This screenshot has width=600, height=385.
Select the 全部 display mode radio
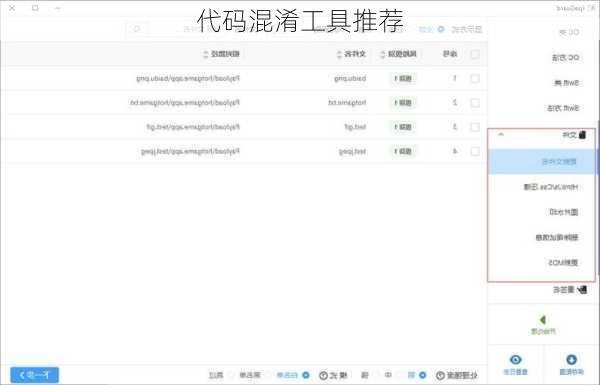tap(441, 29)
